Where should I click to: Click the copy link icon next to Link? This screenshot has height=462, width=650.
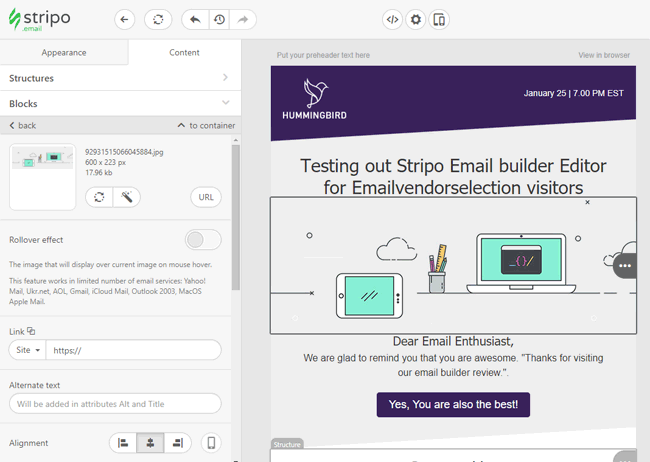coord(31,331)
